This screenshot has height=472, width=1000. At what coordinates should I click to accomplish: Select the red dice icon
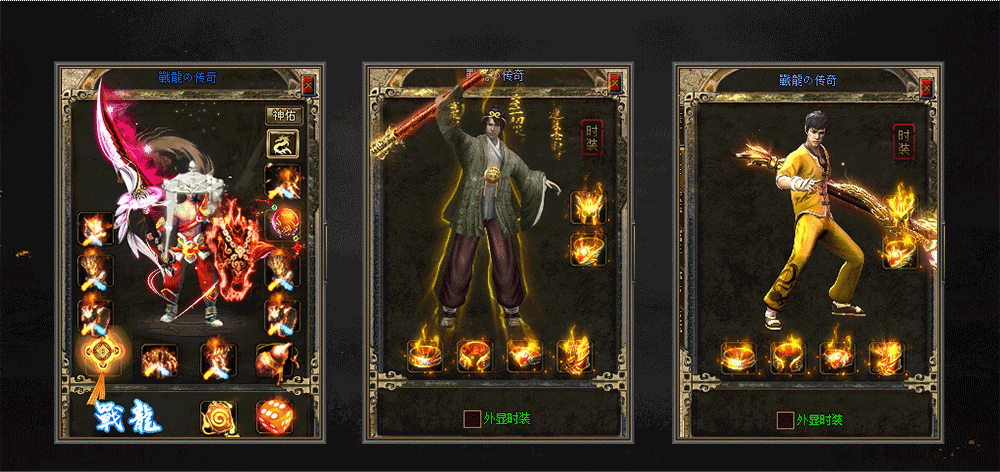tap(274, 417)
